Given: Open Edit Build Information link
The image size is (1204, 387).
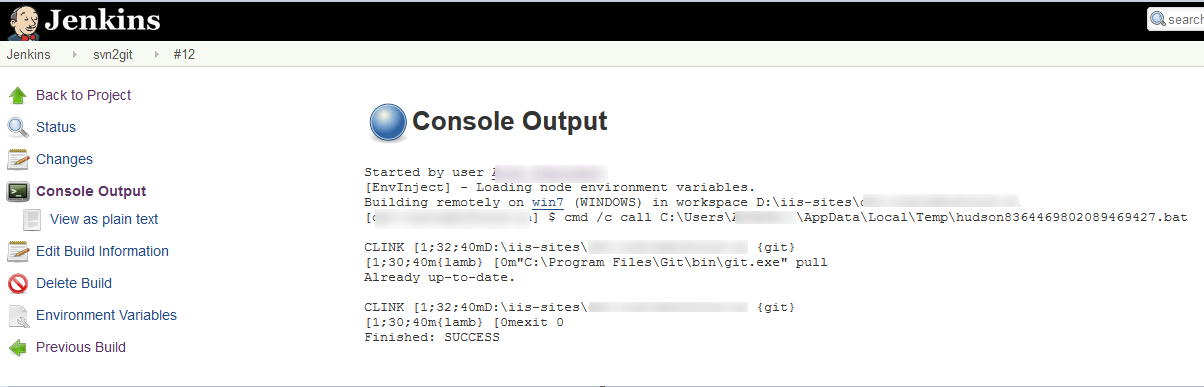Looking at the screenshot, I should pyautogui.click(x=102, y=251).
